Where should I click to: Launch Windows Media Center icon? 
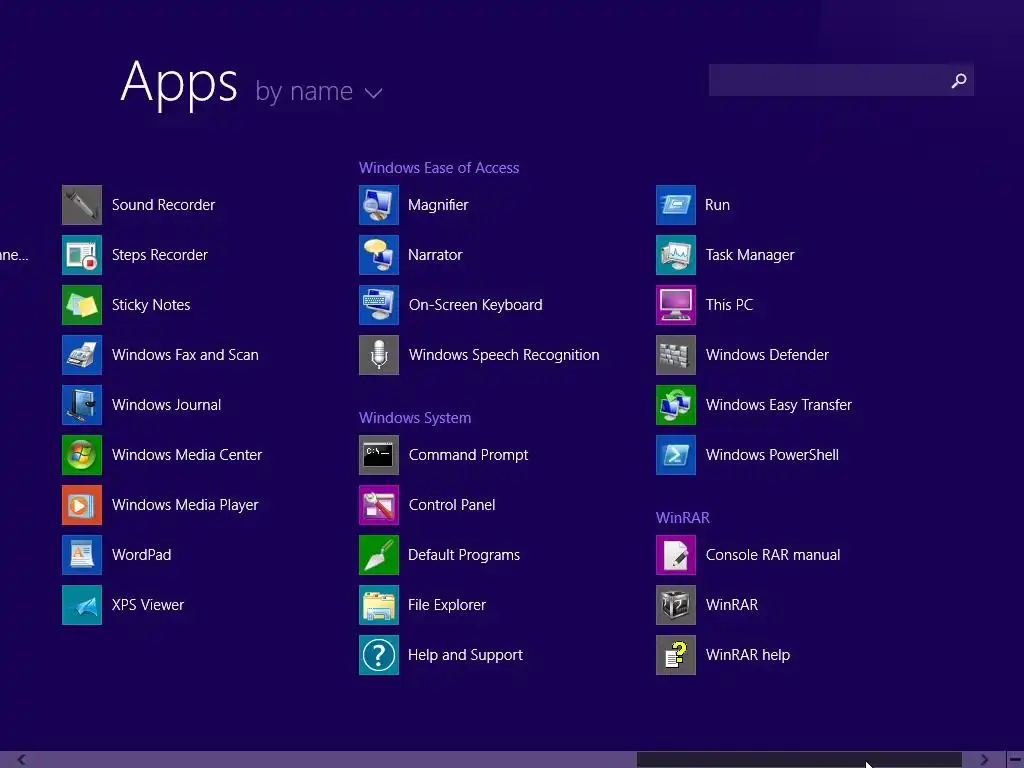(82, 455)
